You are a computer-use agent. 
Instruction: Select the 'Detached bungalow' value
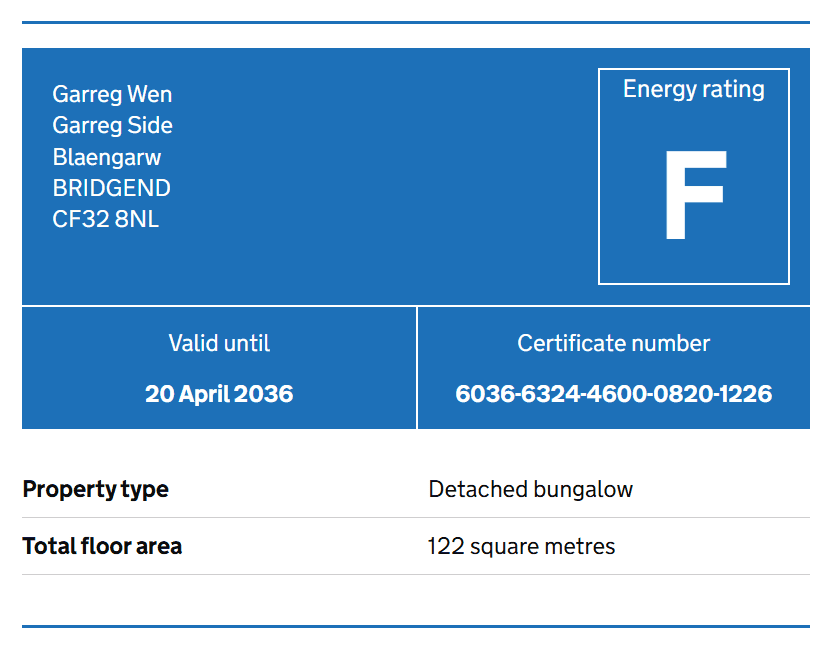tap(530, 489)
